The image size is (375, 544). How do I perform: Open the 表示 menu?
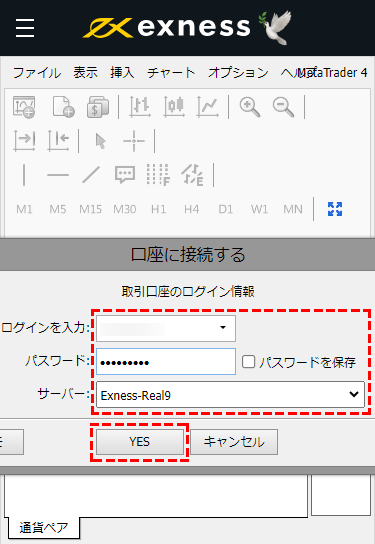85,73
